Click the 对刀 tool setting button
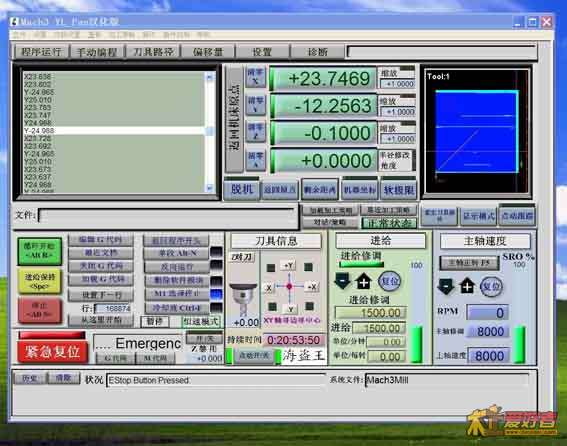Screen dimensions: 567x446 (242, 257)
